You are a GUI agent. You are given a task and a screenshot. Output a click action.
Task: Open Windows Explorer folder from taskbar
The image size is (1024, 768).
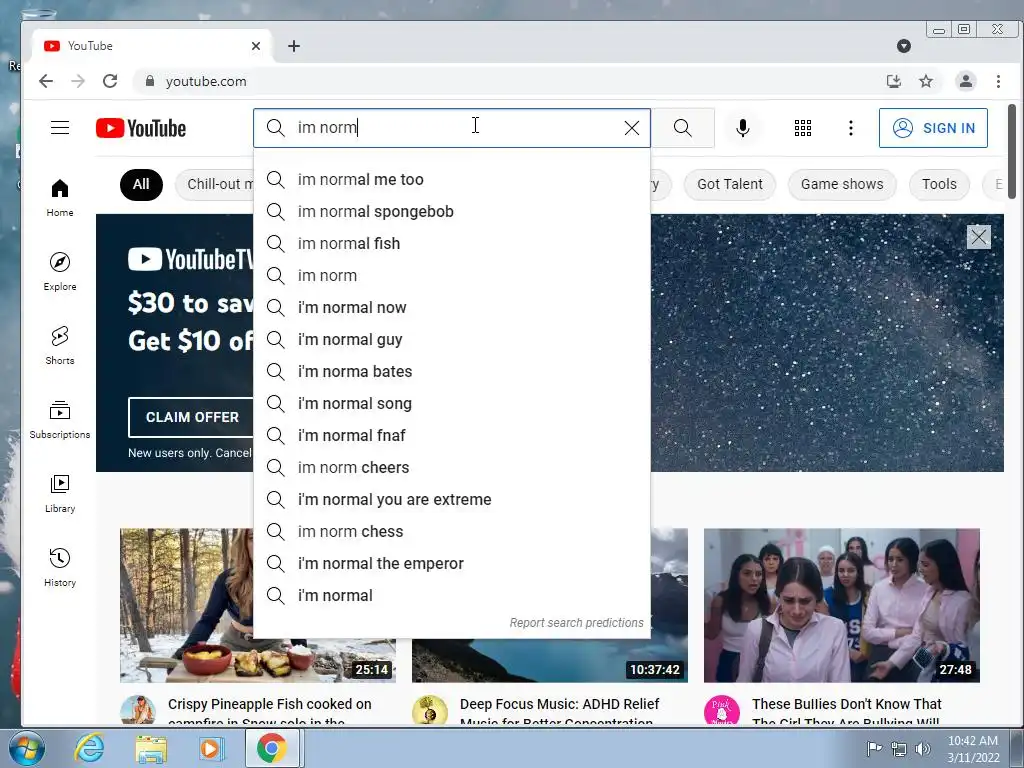[150, 748]
